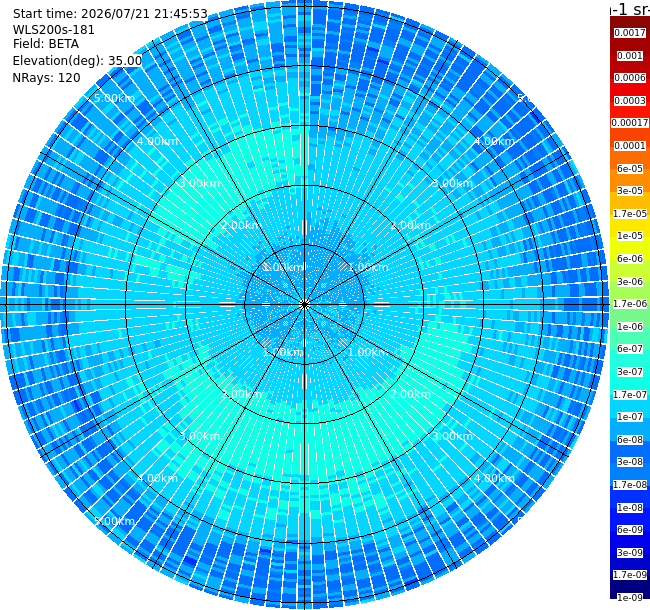Select the Elevation(deg): 35.00 text
Screen dimensions: 650x610
(x=77, y=61)
